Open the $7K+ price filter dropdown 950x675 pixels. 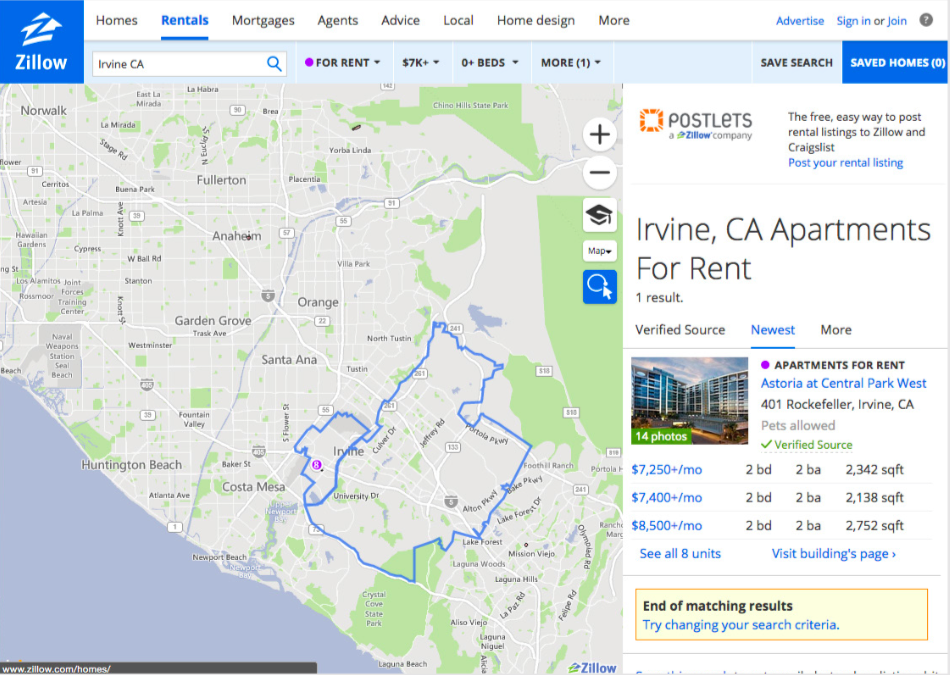[421, 62]
